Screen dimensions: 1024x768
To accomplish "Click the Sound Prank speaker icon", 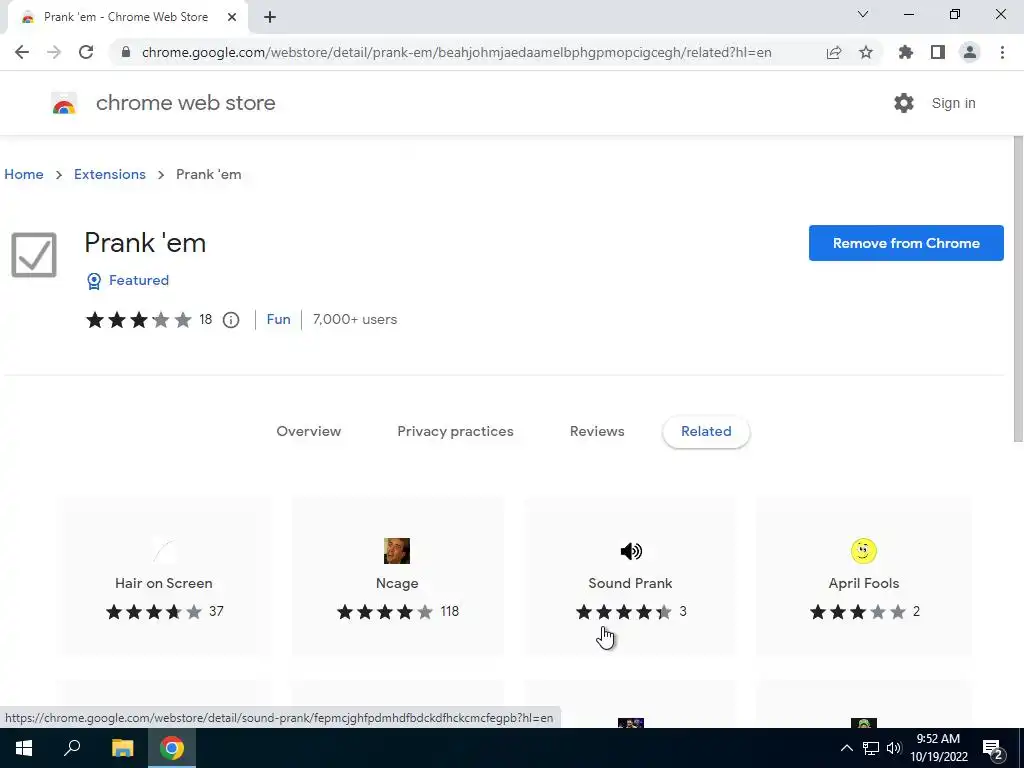I will click(631, 551).
